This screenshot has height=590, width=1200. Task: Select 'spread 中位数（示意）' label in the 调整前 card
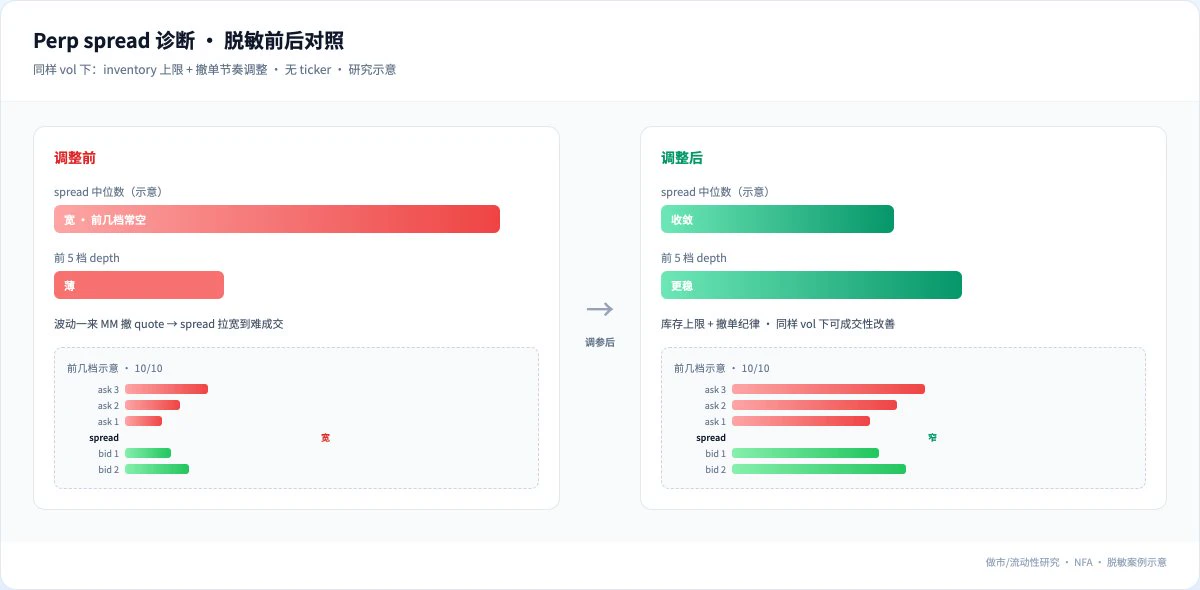[108, 192]
